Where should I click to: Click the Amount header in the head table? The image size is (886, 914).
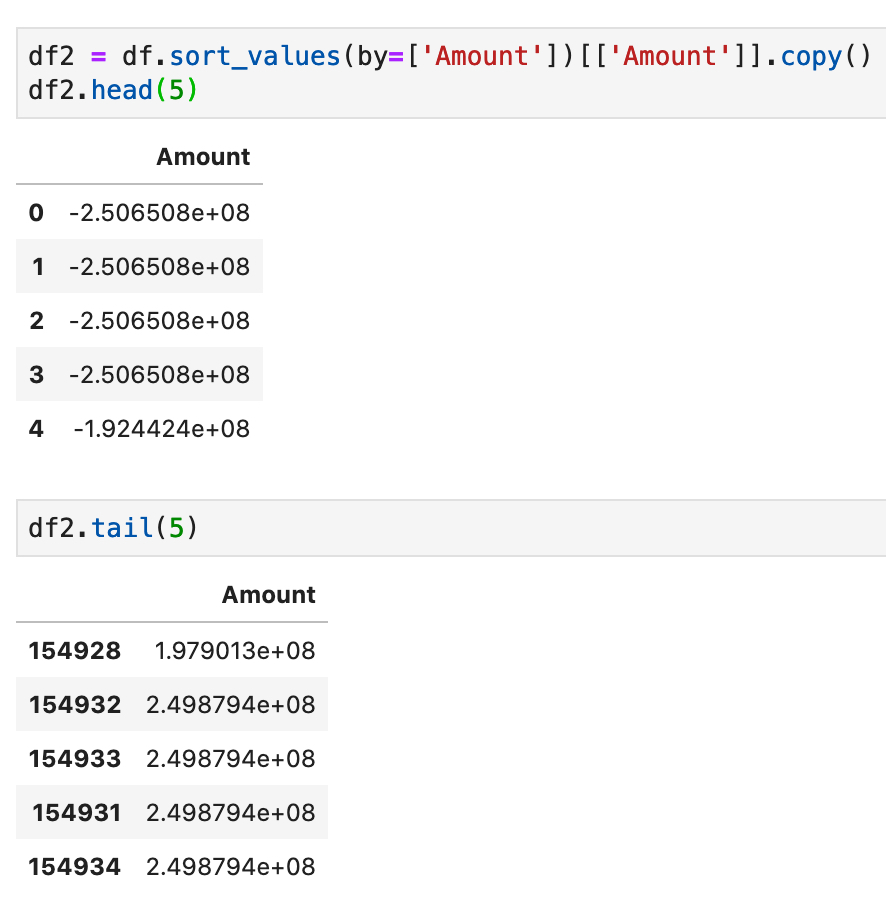tap(203, 157)
